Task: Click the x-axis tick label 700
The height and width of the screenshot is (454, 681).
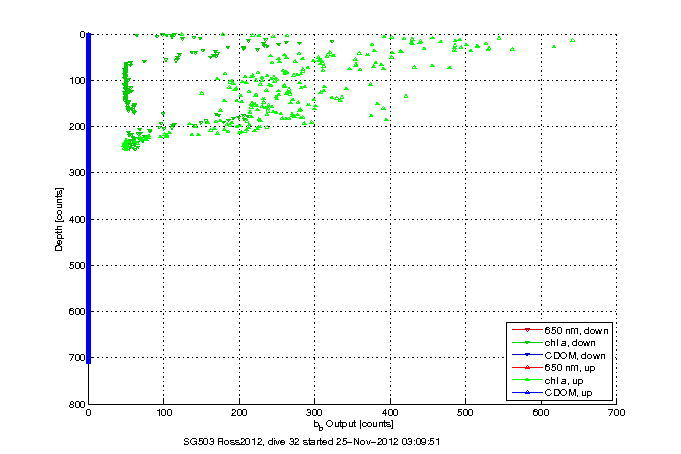Action: [616, 413]
